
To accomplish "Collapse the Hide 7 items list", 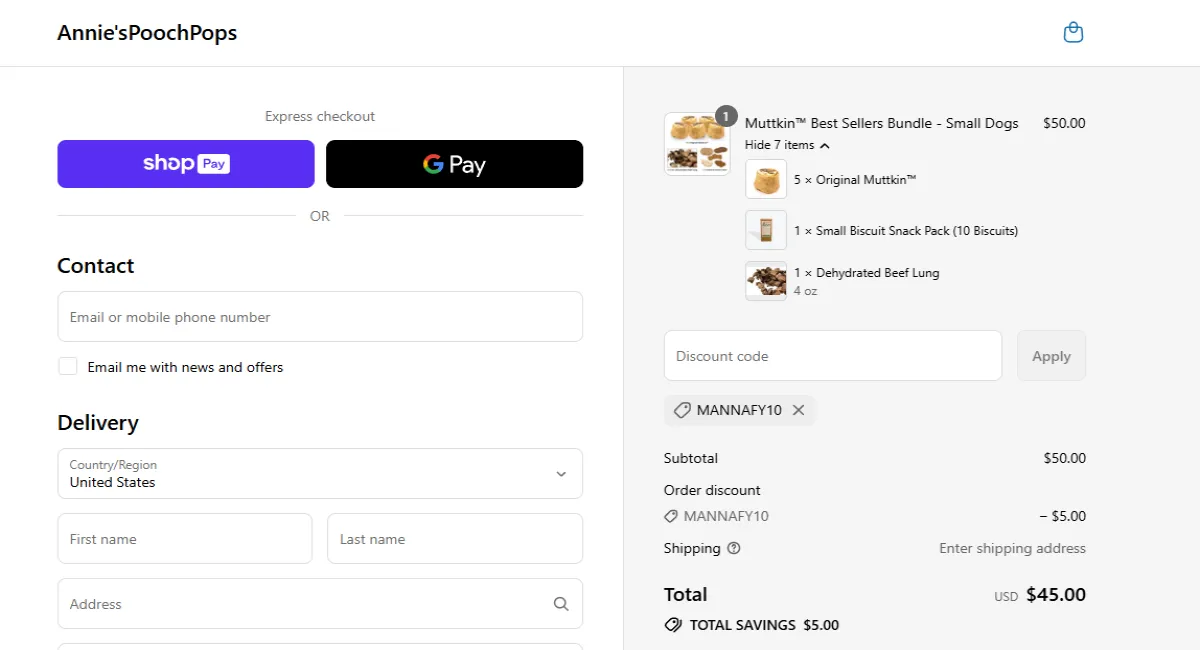I will [x=787, y=145].
